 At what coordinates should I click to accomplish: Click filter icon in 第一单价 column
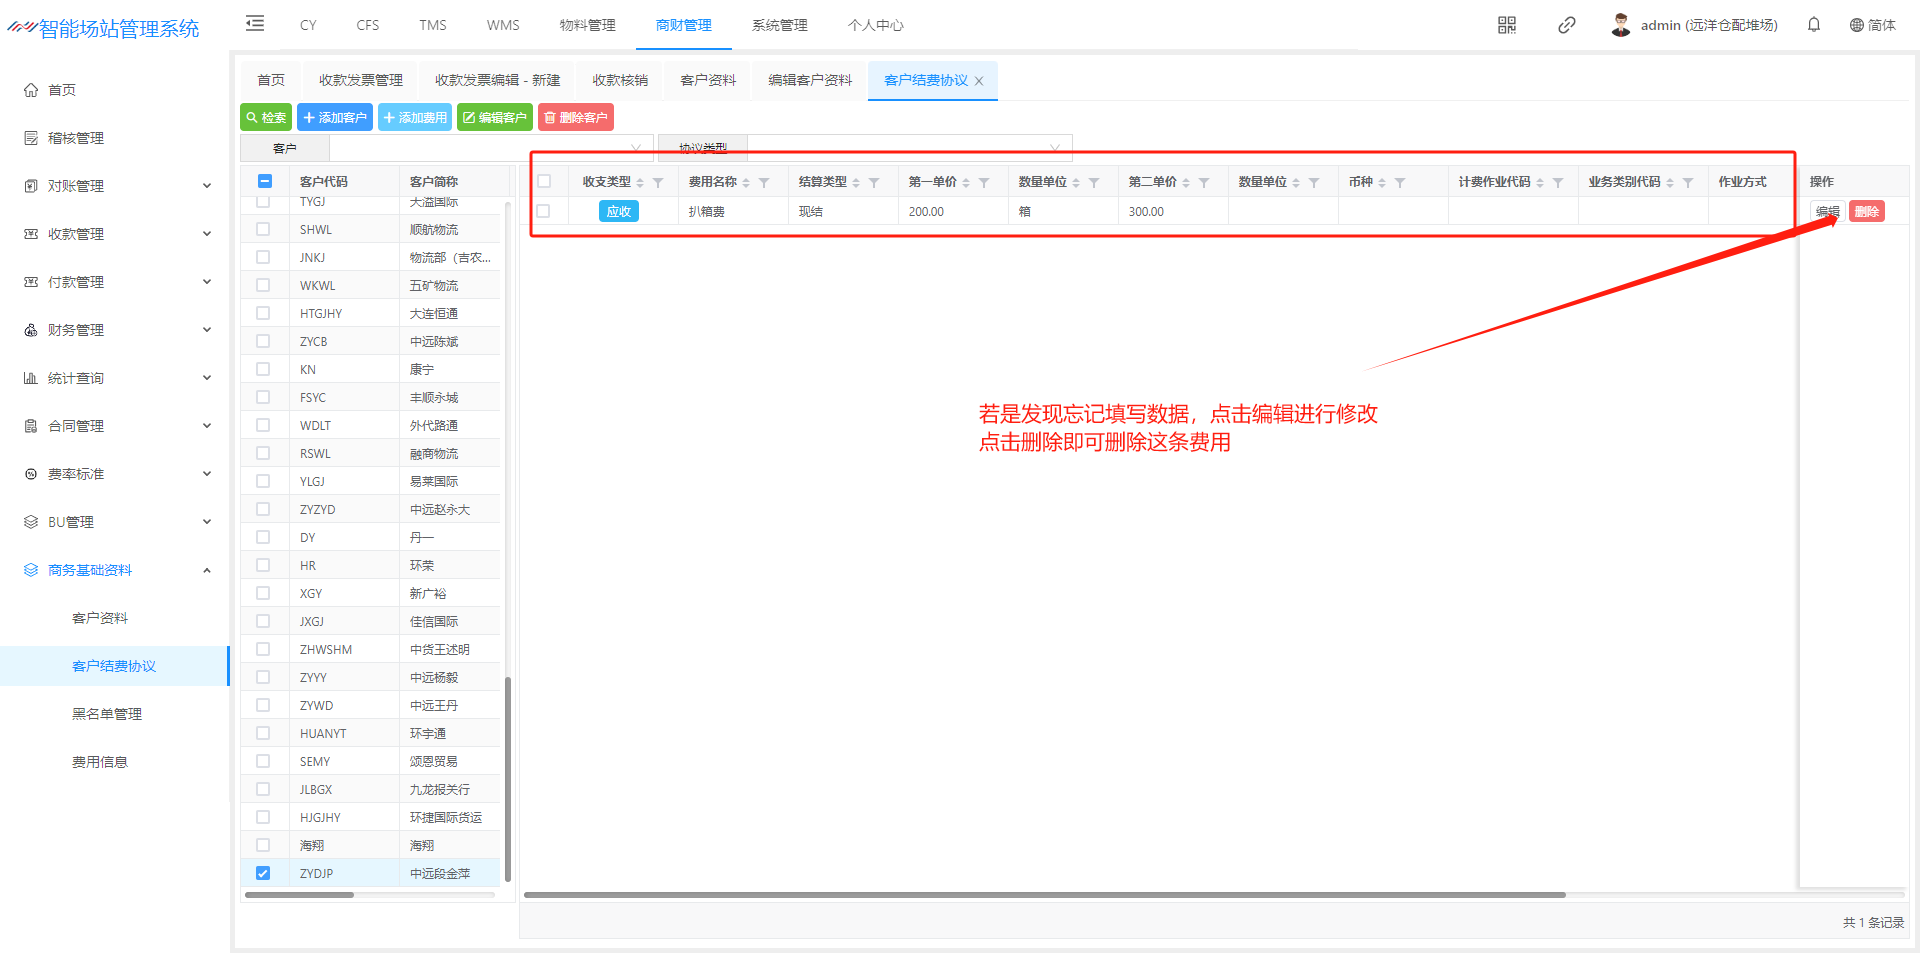coord(984,183)
